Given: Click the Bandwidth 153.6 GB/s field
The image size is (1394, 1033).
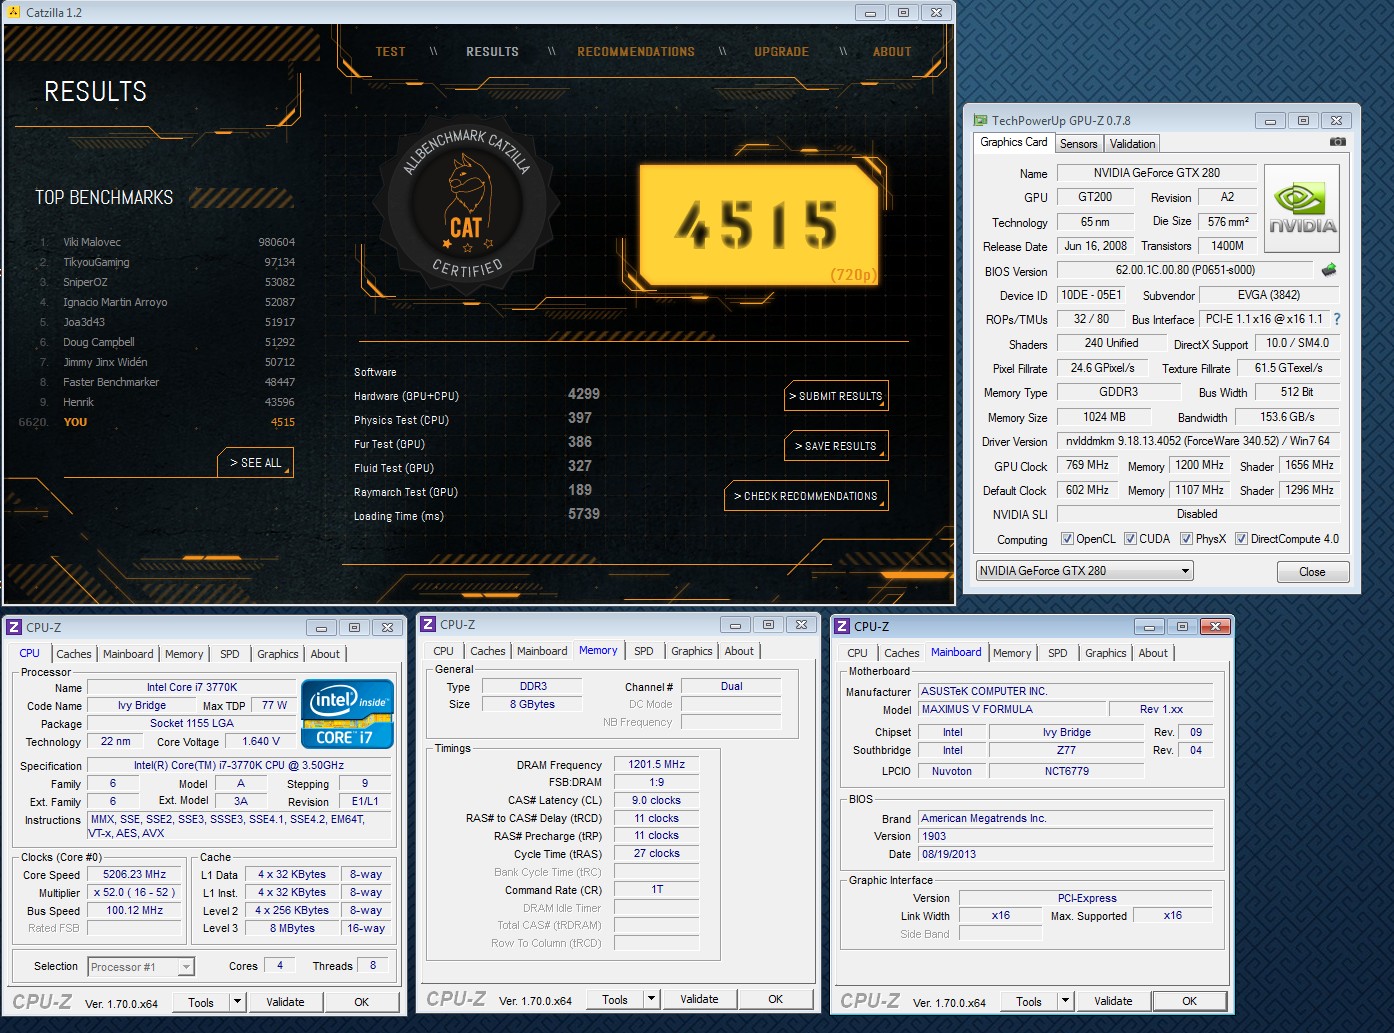Looking at the screenshot, I should click(x=1287, y=417).
